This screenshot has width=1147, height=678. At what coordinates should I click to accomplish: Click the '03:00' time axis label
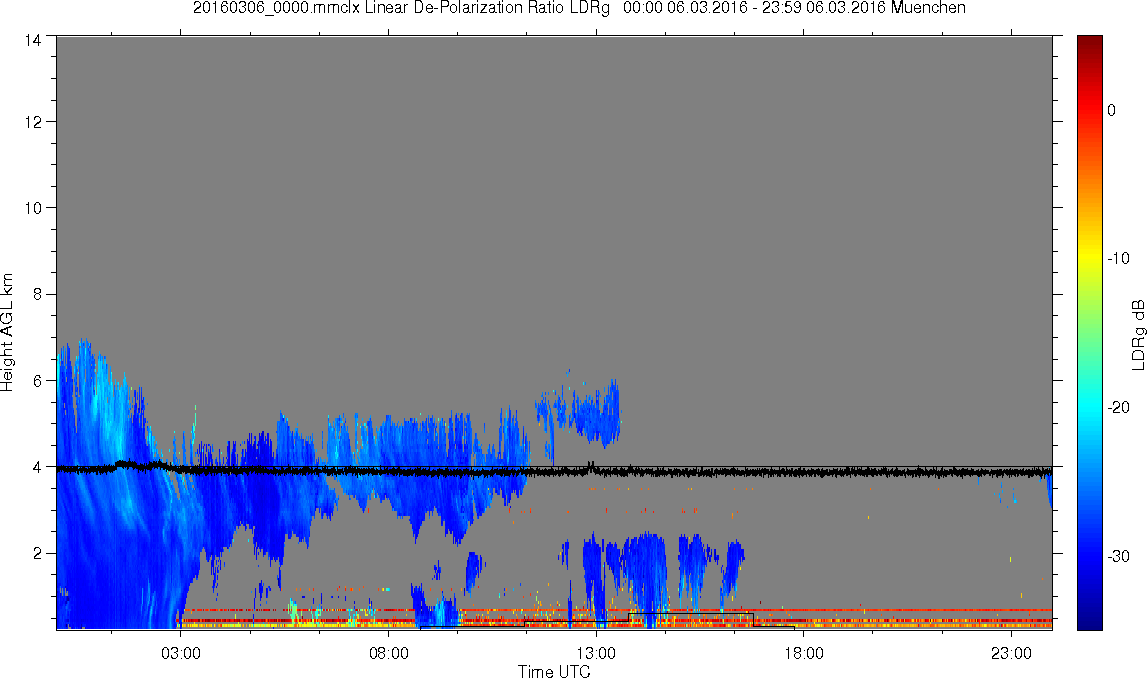[181, 653]
